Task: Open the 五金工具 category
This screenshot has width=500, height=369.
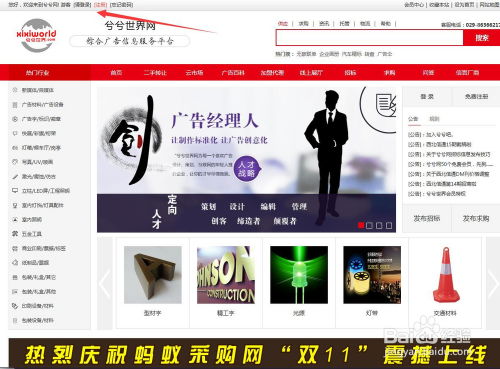Action: 32,234
